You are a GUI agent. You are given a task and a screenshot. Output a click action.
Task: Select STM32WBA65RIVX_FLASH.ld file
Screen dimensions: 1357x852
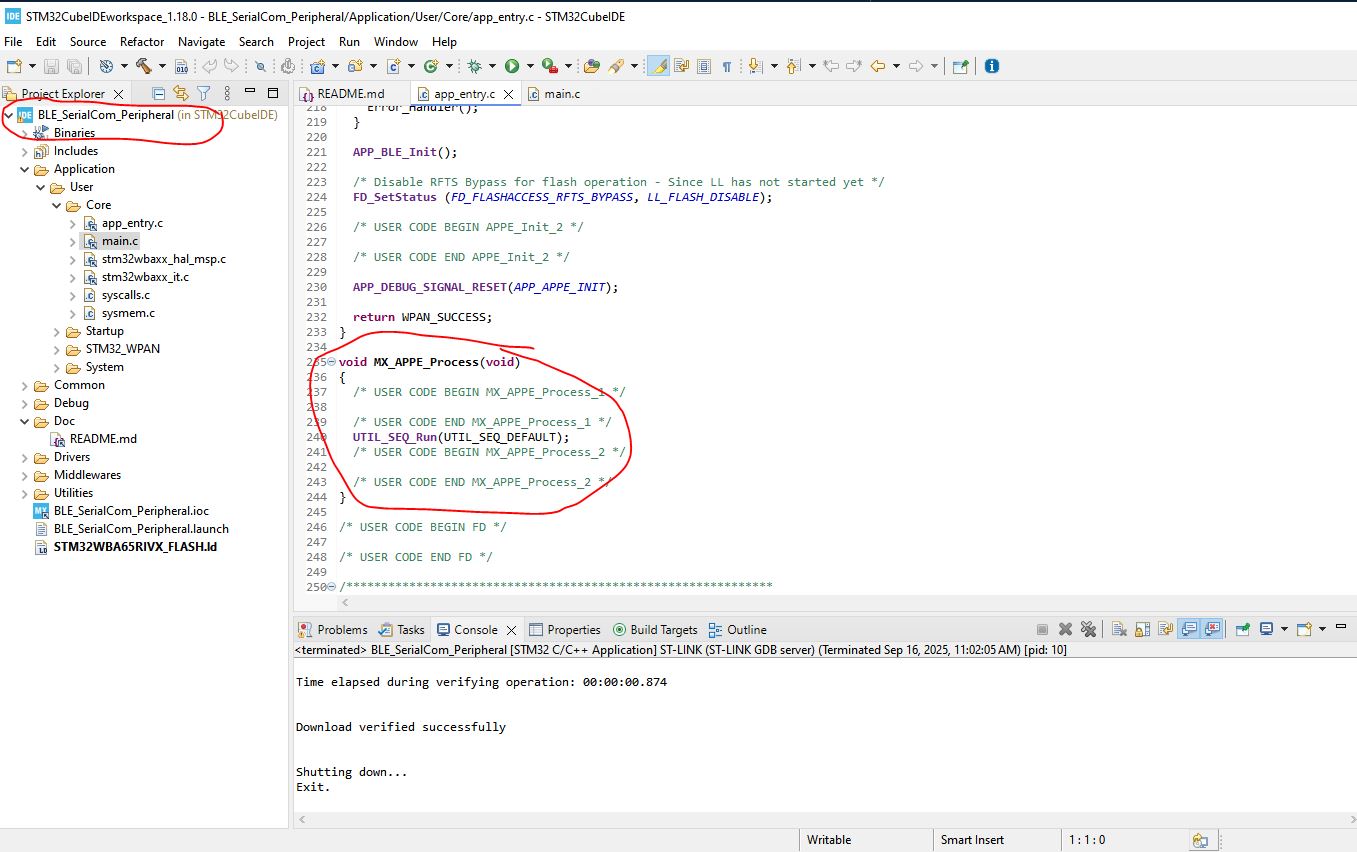[x=135, y=547]
